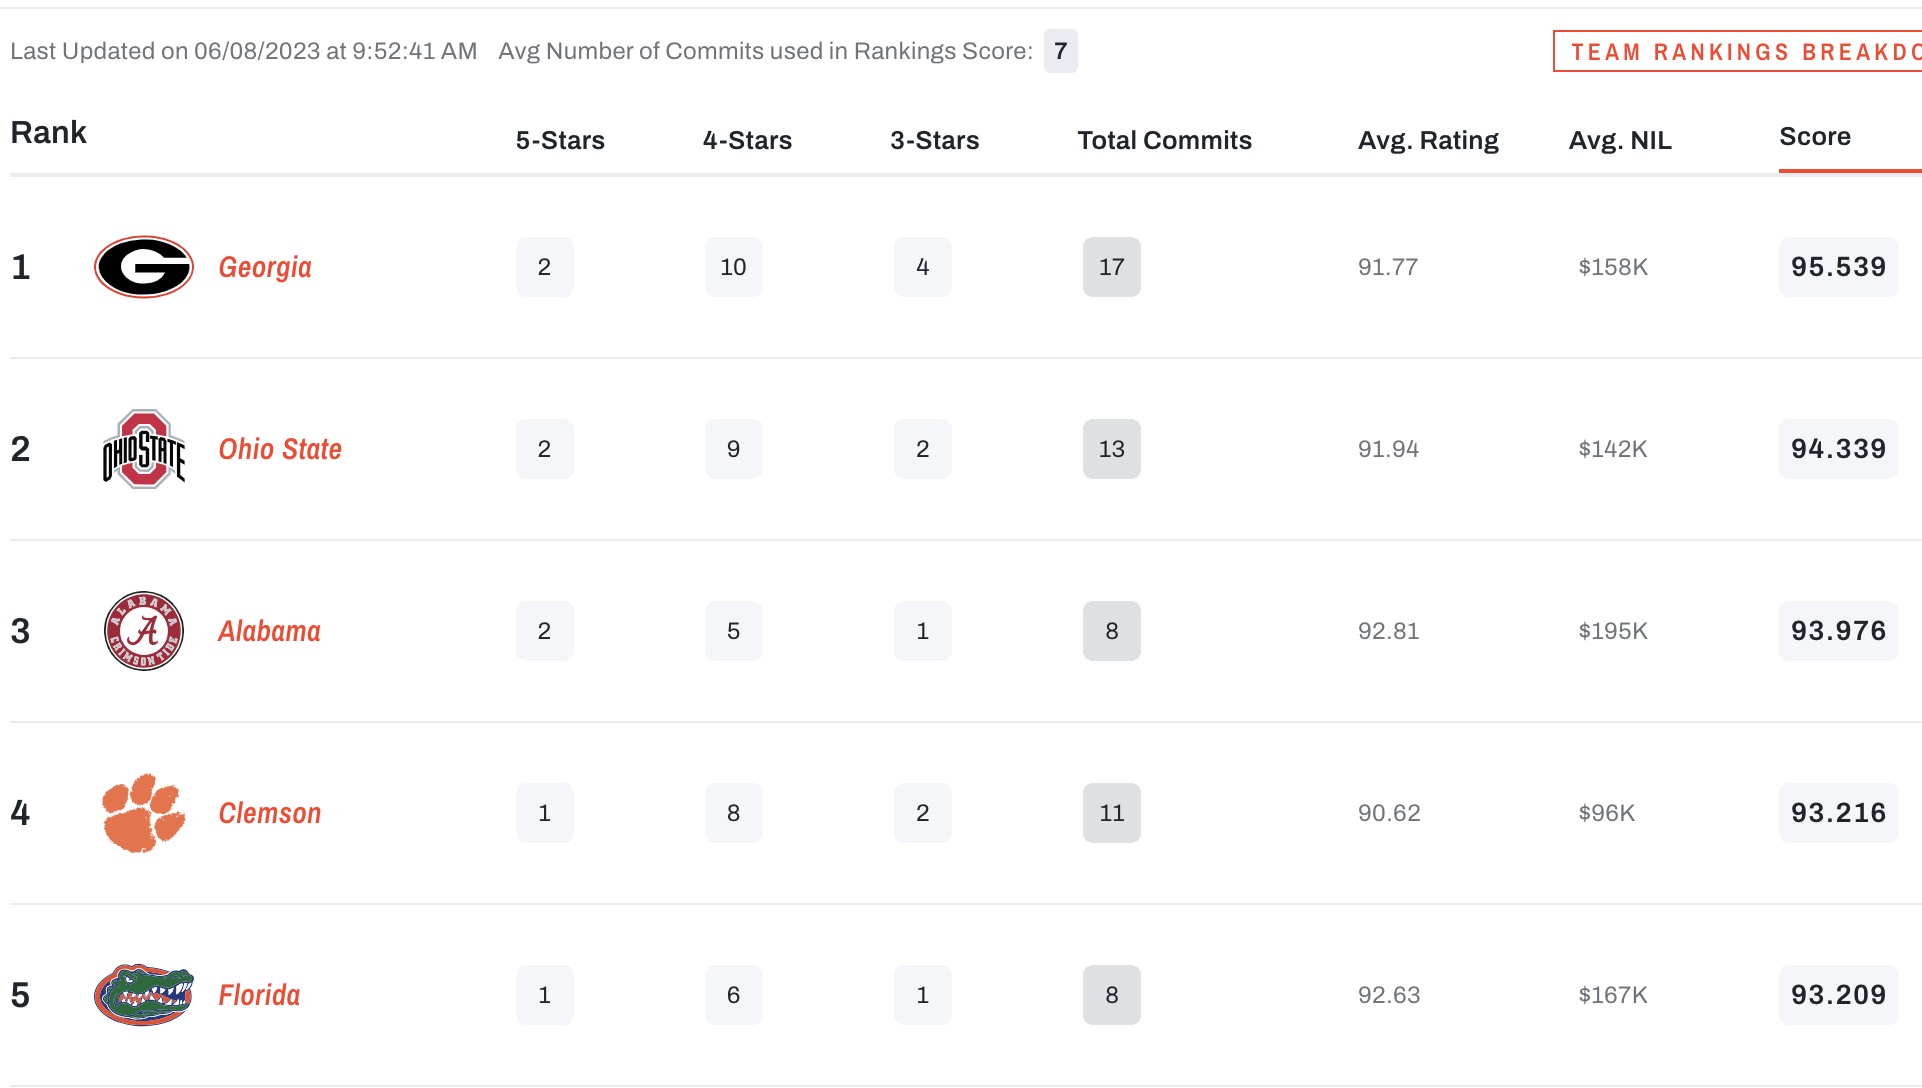Sort by the Avg. Rating column header

pyautogui.click(x=1428, y=140)
